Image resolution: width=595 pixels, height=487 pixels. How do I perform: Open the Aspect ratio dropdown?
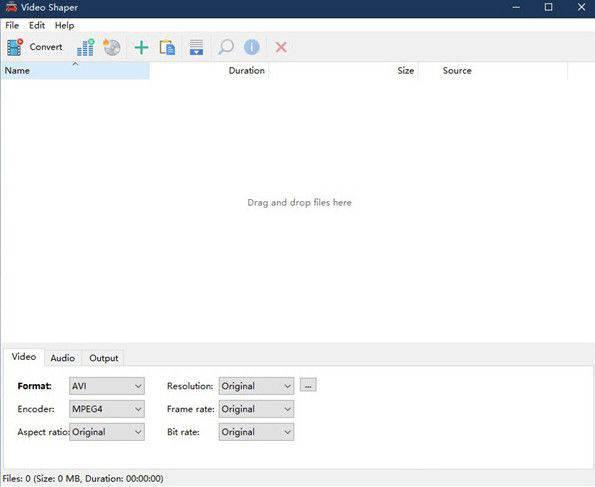(x=107, y=432)
